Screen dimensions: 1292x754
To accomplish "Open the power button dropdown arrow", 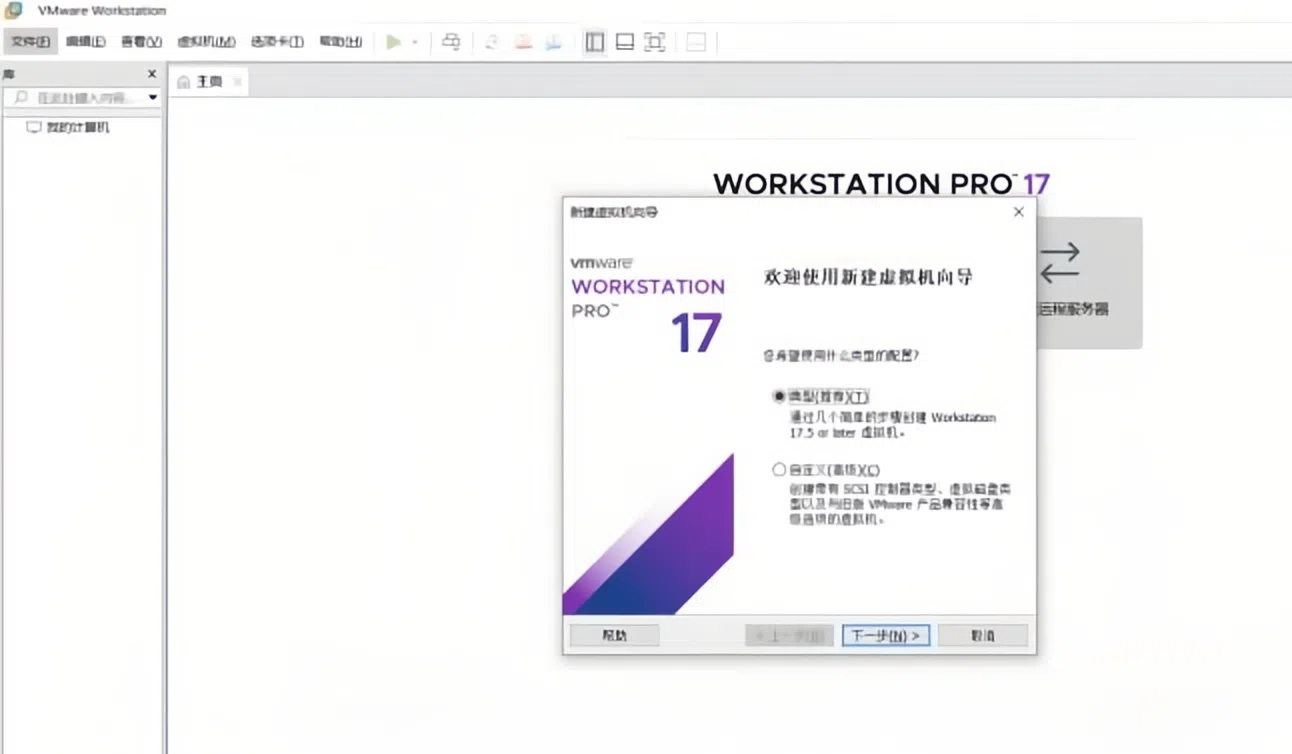I will pyautogui.click(x=413, y=42).
